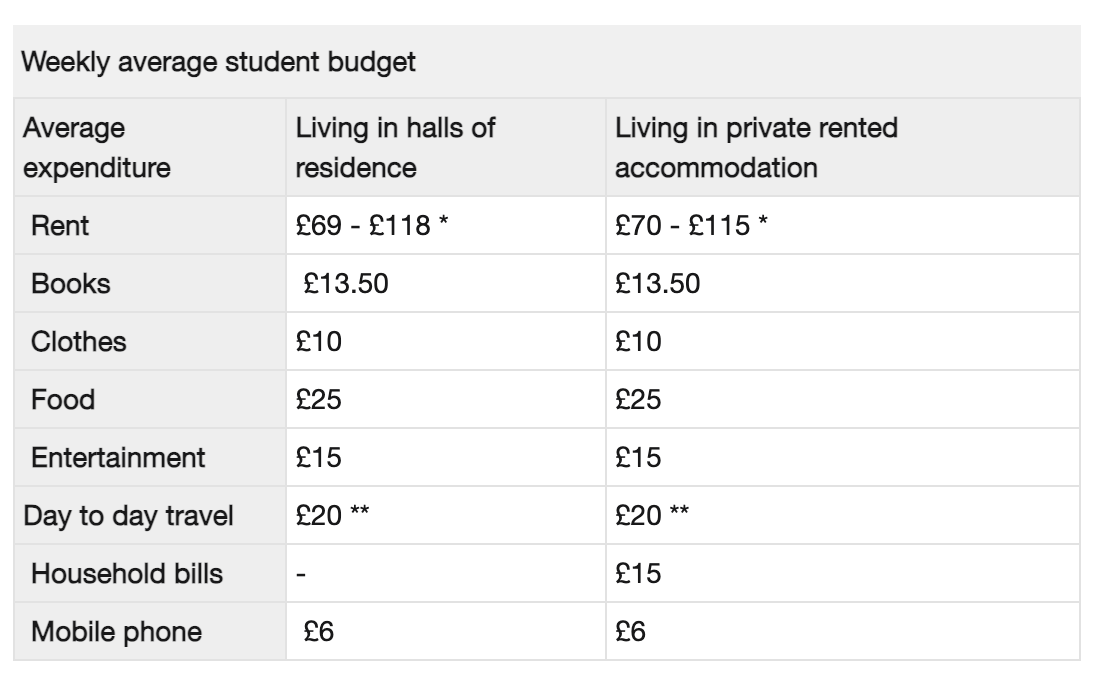Click the private rented entertainment cost £15

pyautogui.click(x=638, y=458)
